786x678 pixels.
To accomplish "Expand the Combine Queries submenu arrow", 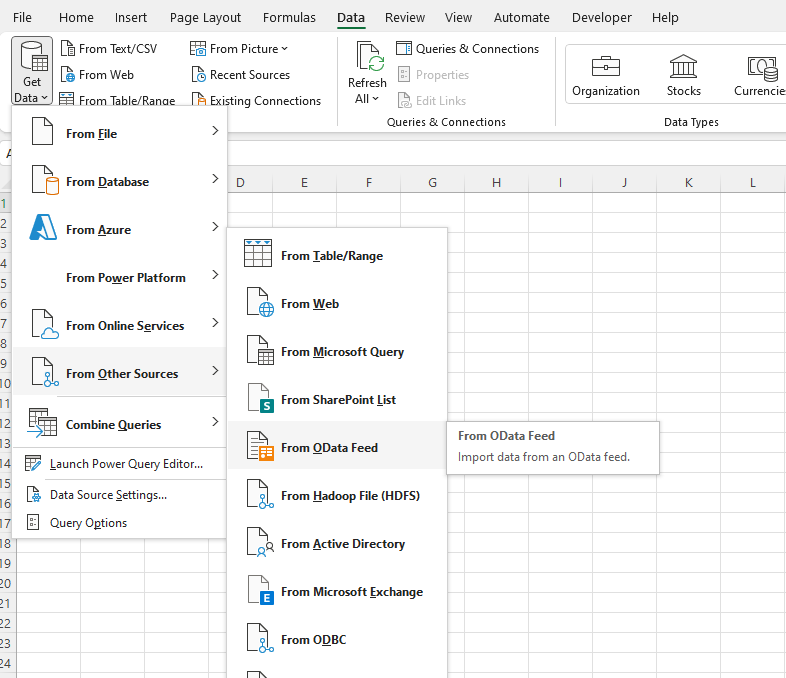I will [215, 422].
